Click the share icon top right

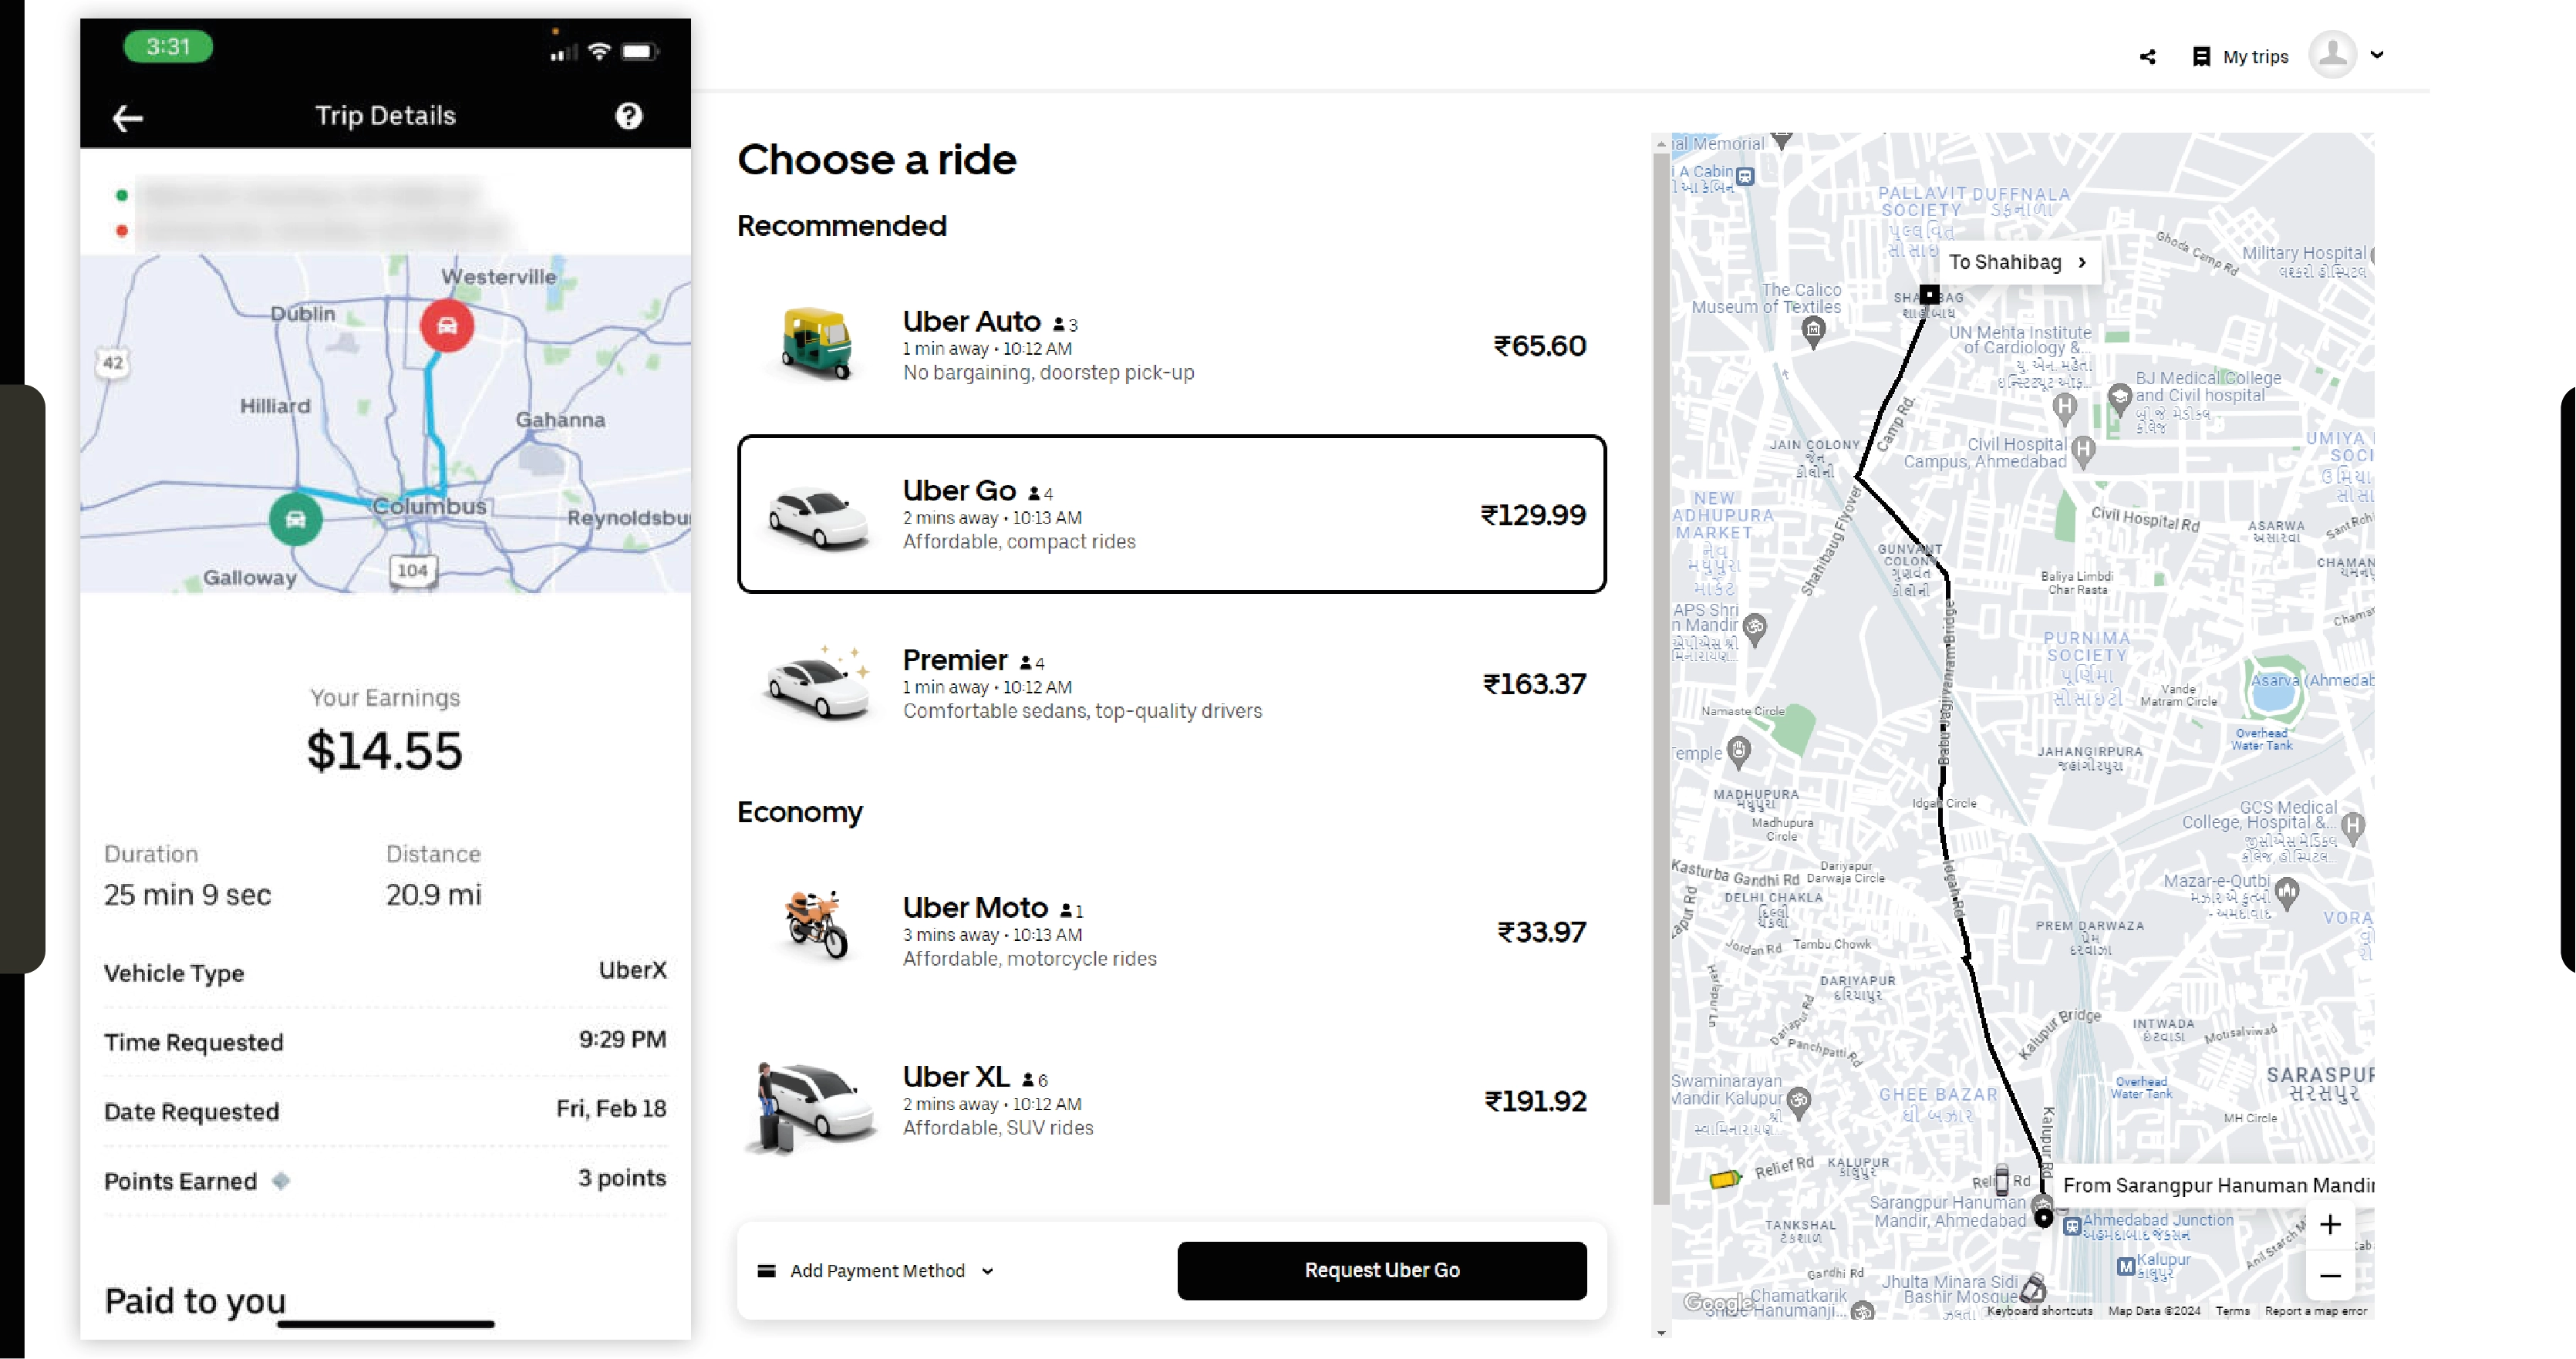[2146, 56]
